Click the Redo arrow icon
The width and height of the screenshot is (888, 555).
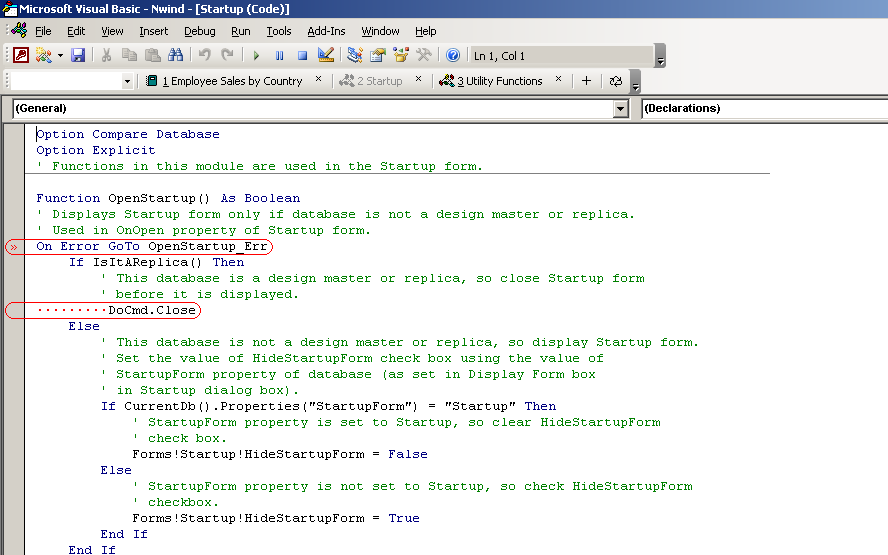[x=228, y=55]
